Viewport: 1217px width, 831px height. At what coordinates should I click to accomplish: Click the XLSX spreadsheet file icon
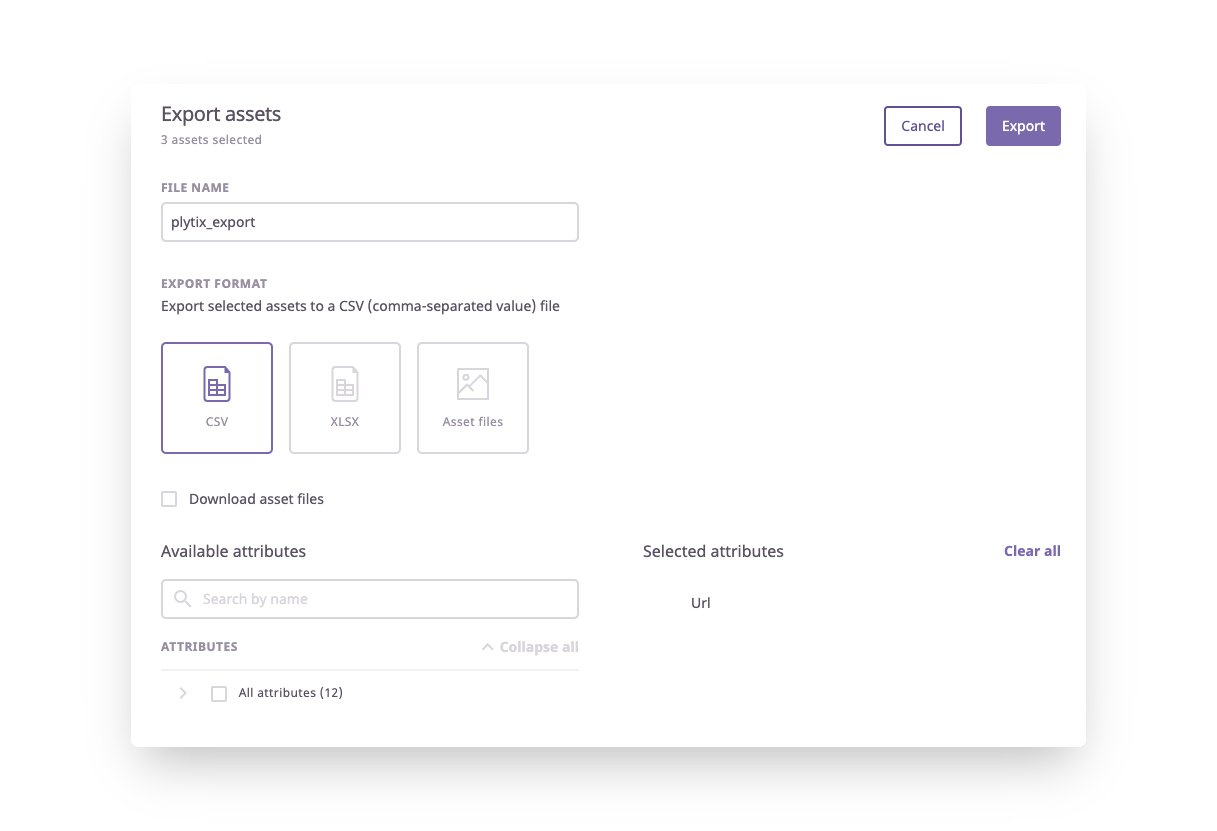[345, 384]
